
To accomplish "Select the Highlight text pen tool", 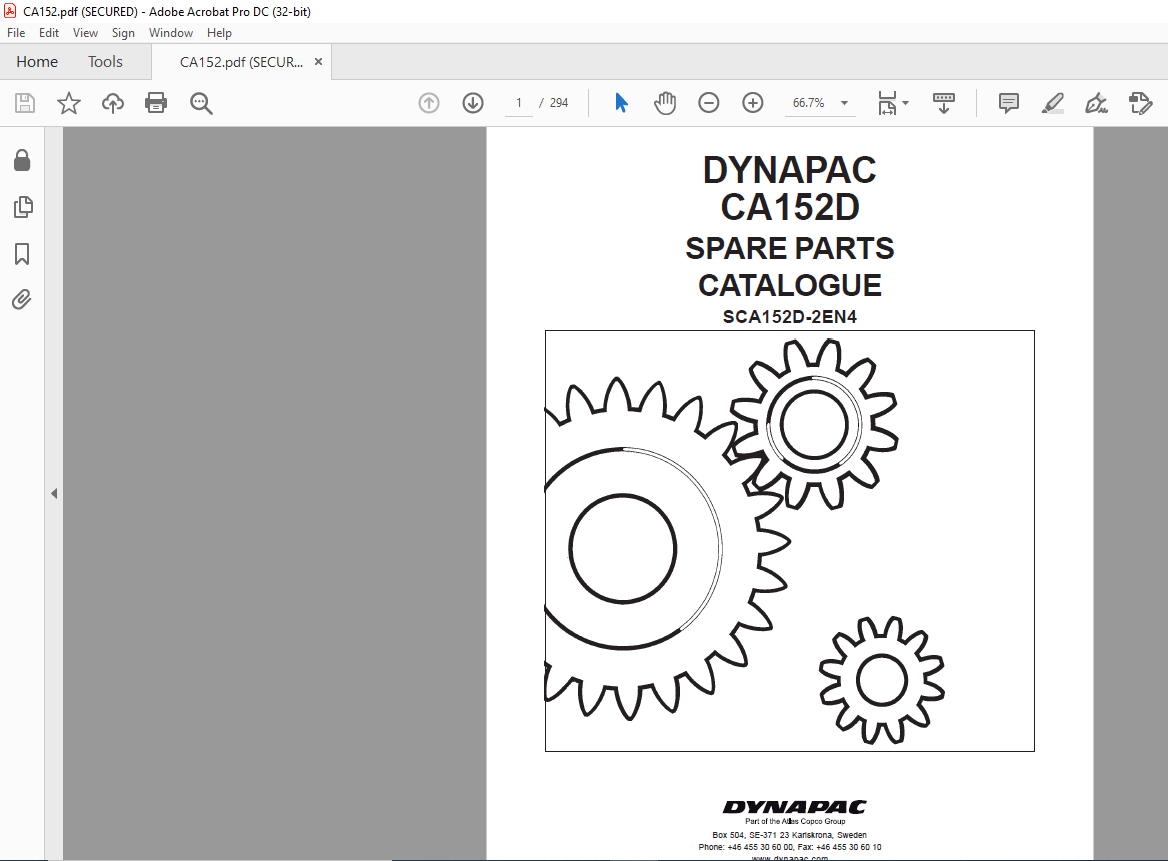I will pos(1053,103).
